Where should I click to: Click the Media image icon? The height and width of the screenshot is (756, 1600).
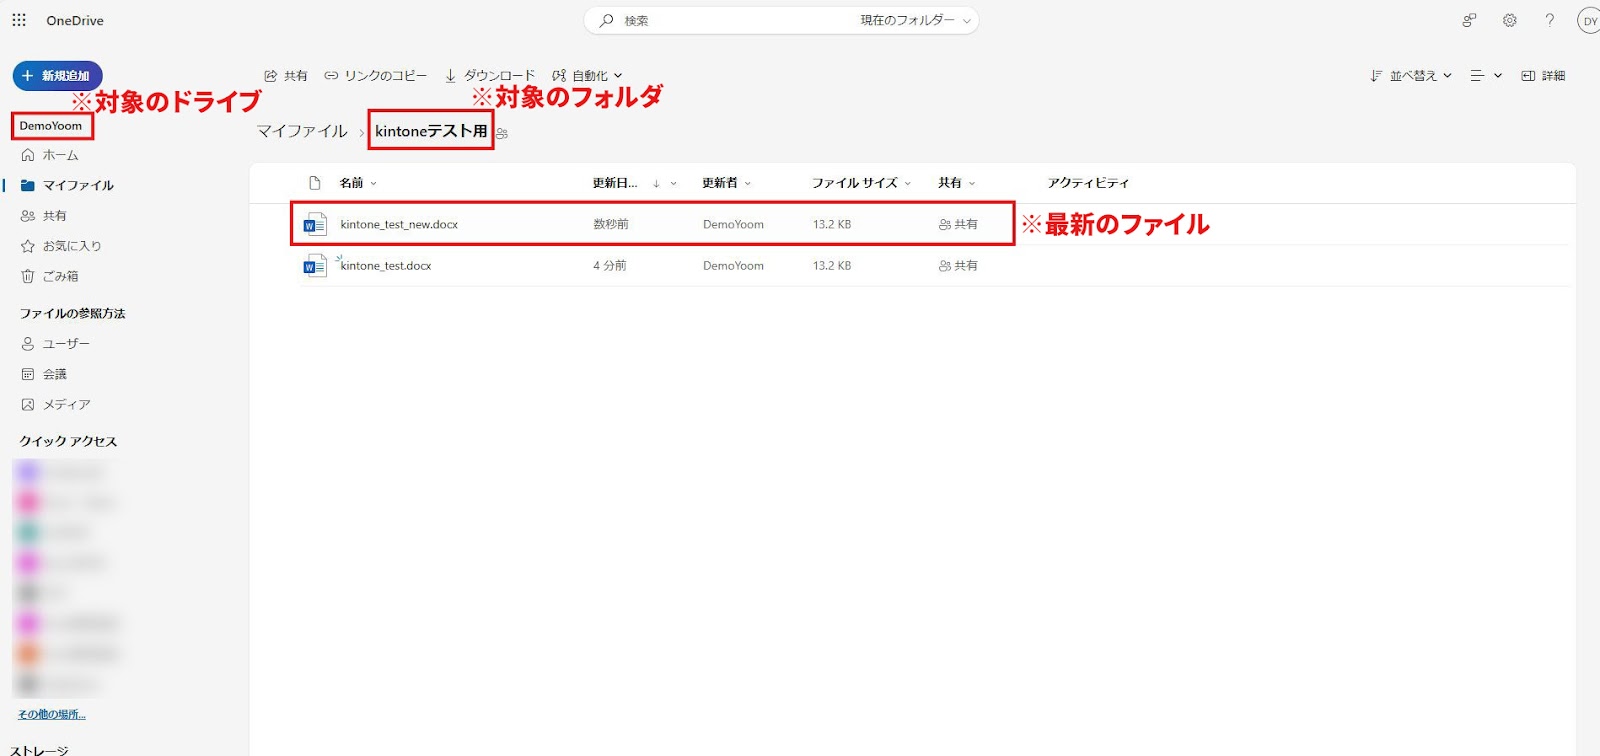pos(28,404)
